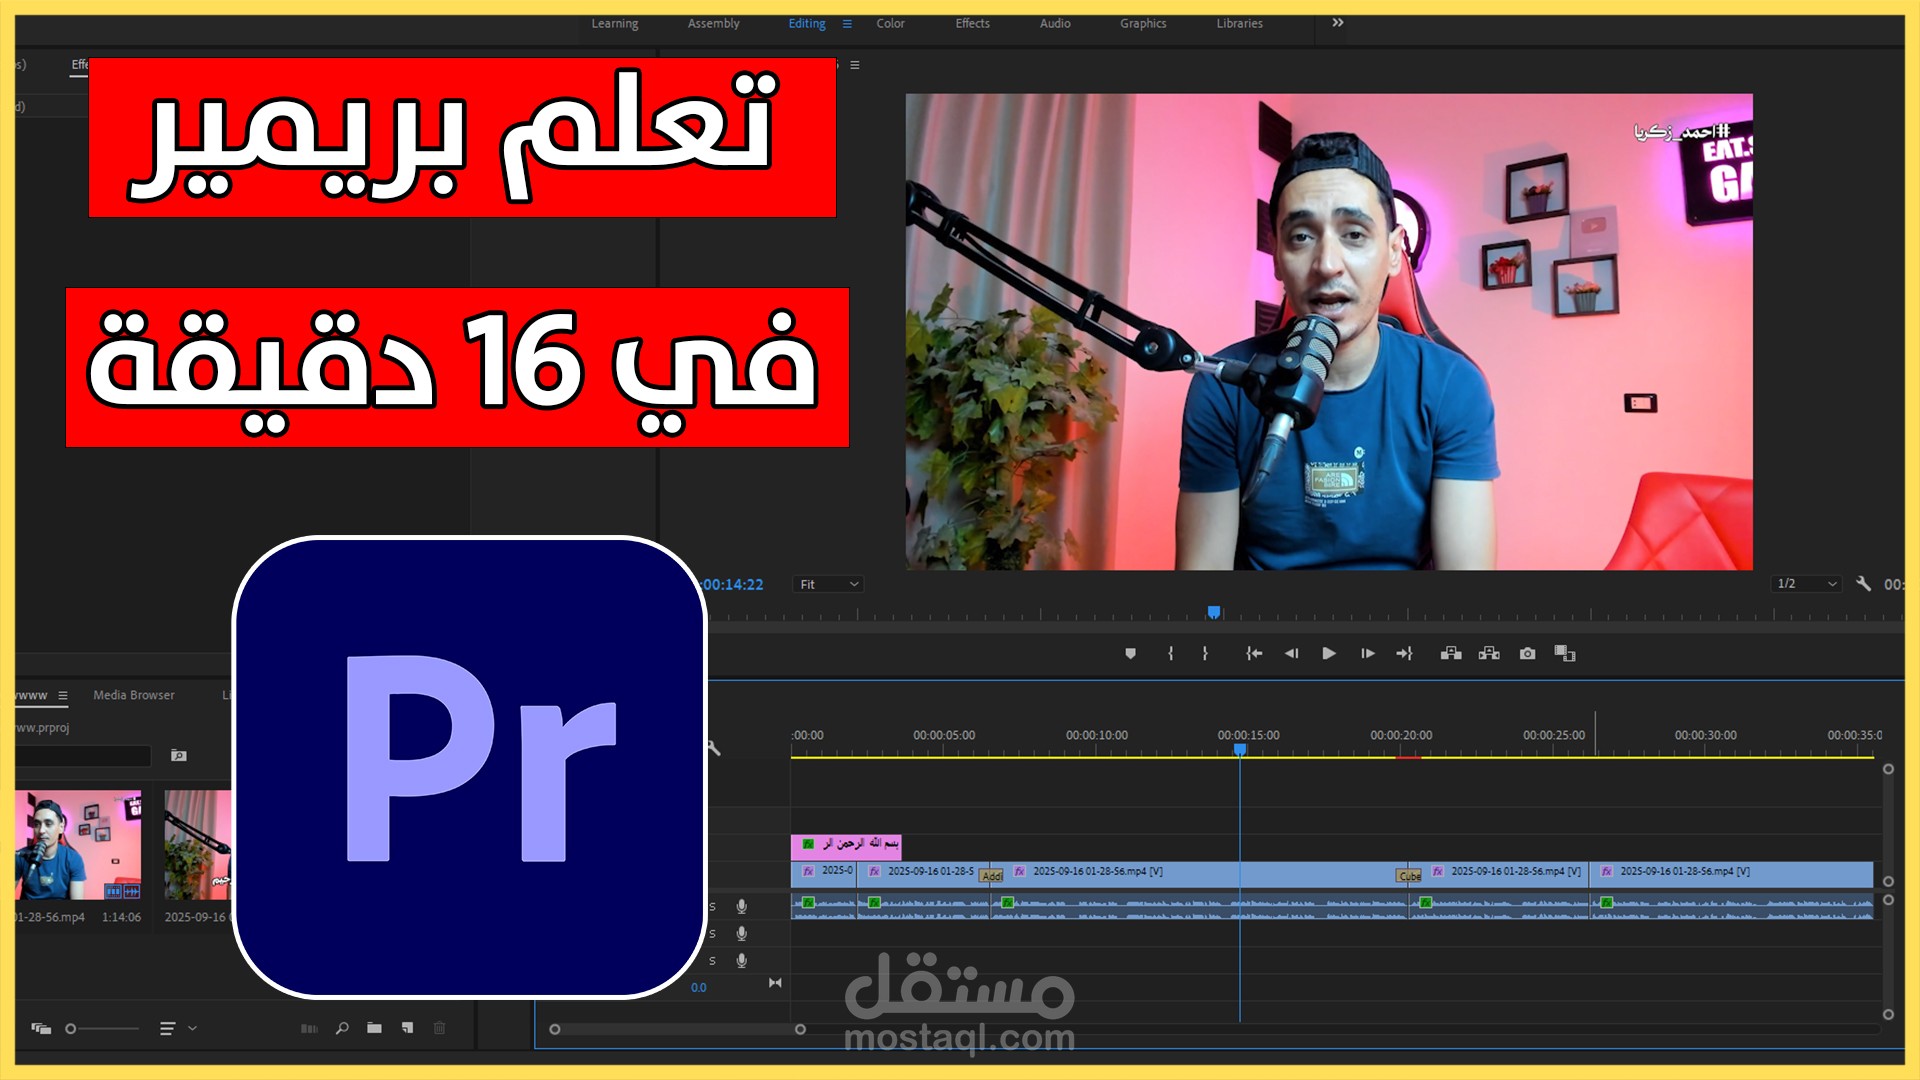Open Program monitor settings wrench
This screenshot has width=1920, height=1080.
(1863, 583)
